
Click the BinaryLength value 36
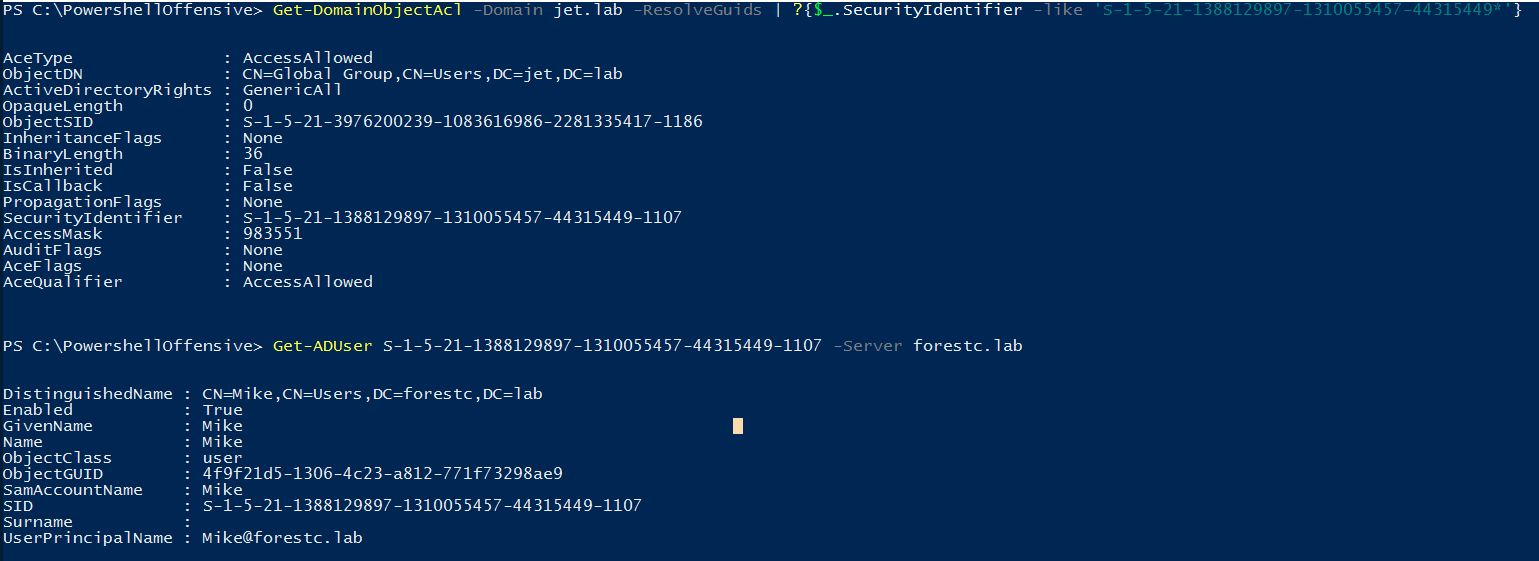(x=253, y=154)
